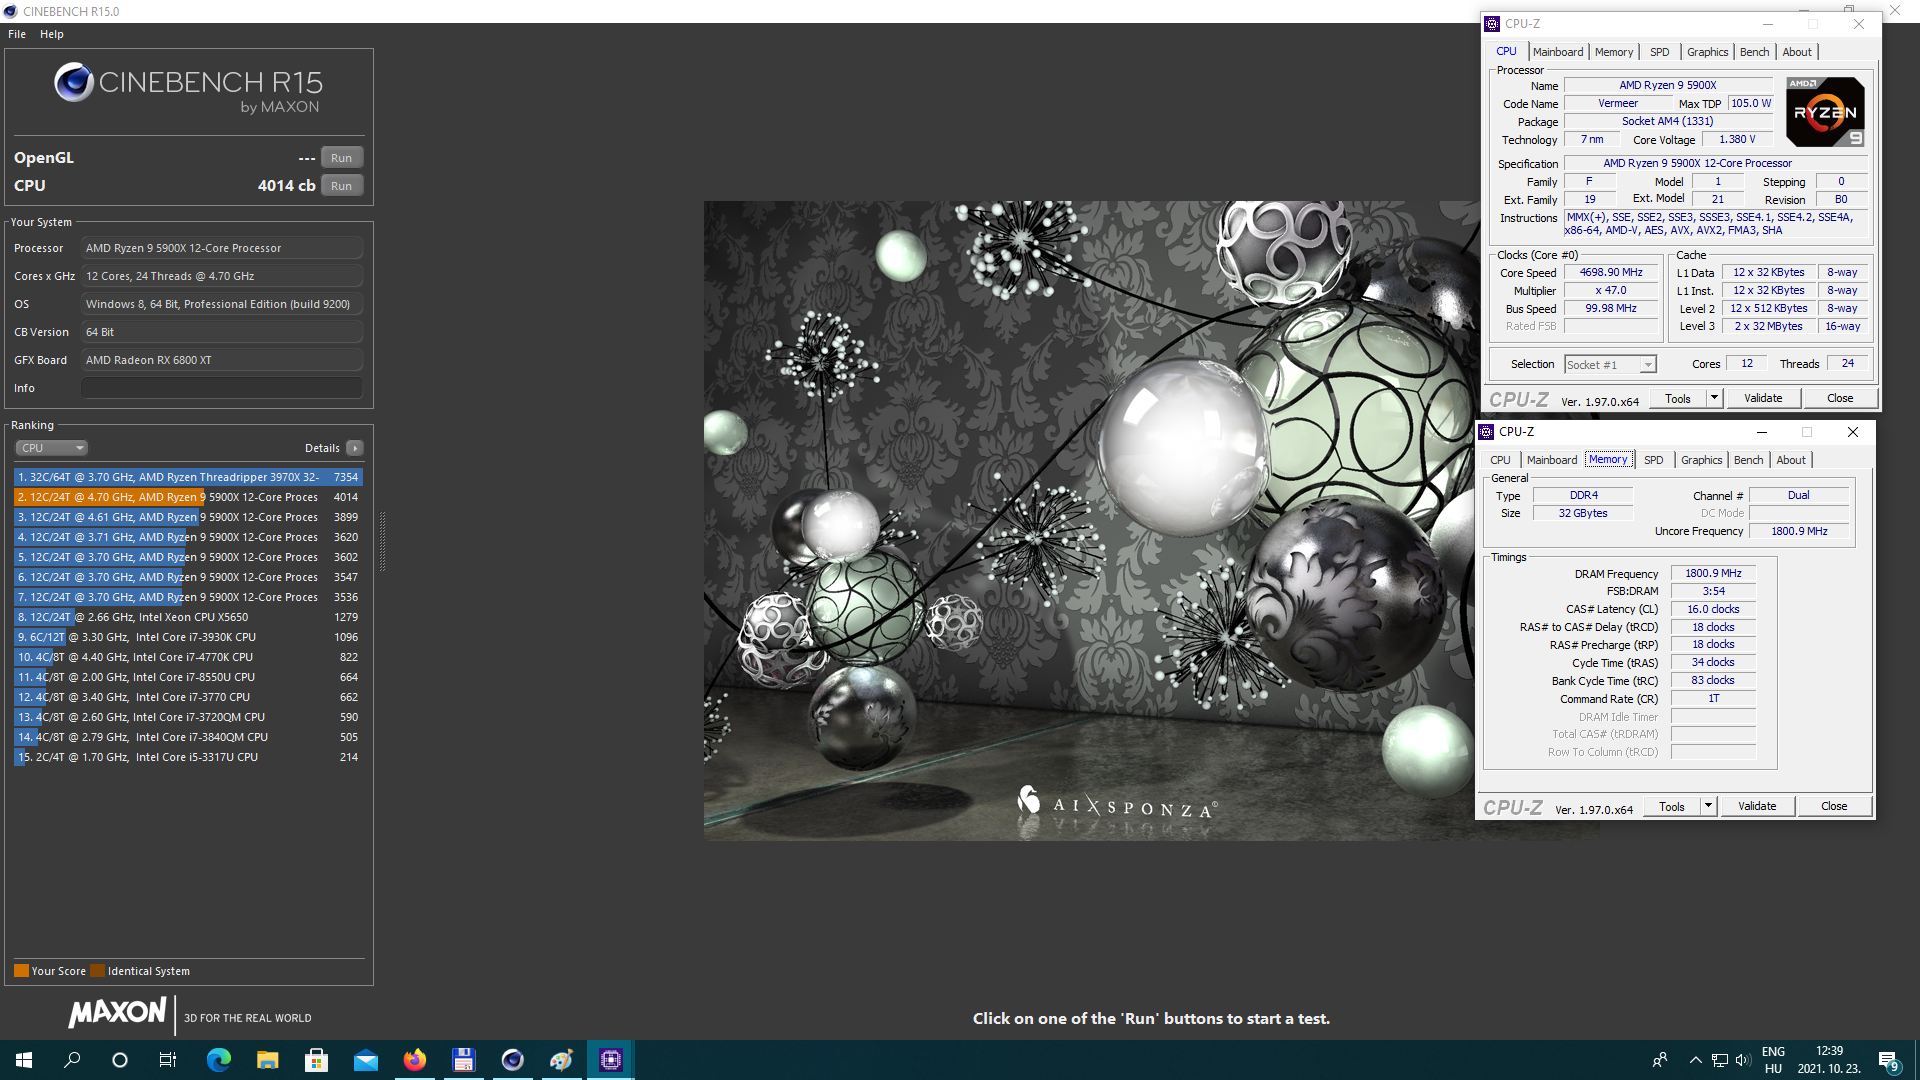The image size is (1920, 1080).
Task: Switch to CPU-Z taskbar icon
Action: coord(610,1060)
